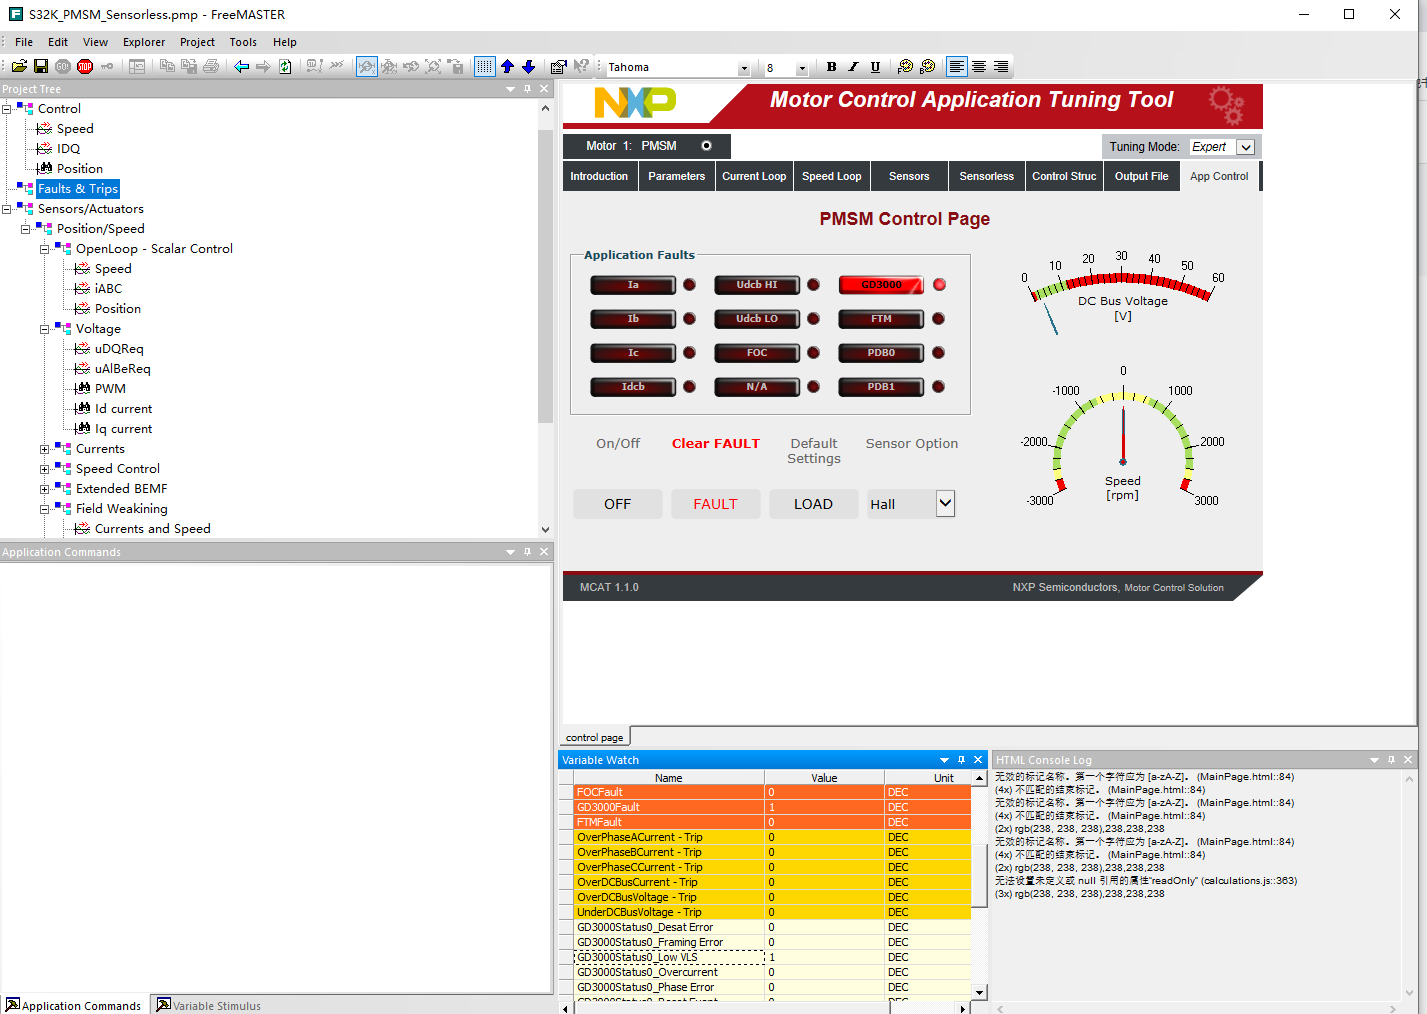
Task: Open project options via the properties icon
Action: point(557,66)
